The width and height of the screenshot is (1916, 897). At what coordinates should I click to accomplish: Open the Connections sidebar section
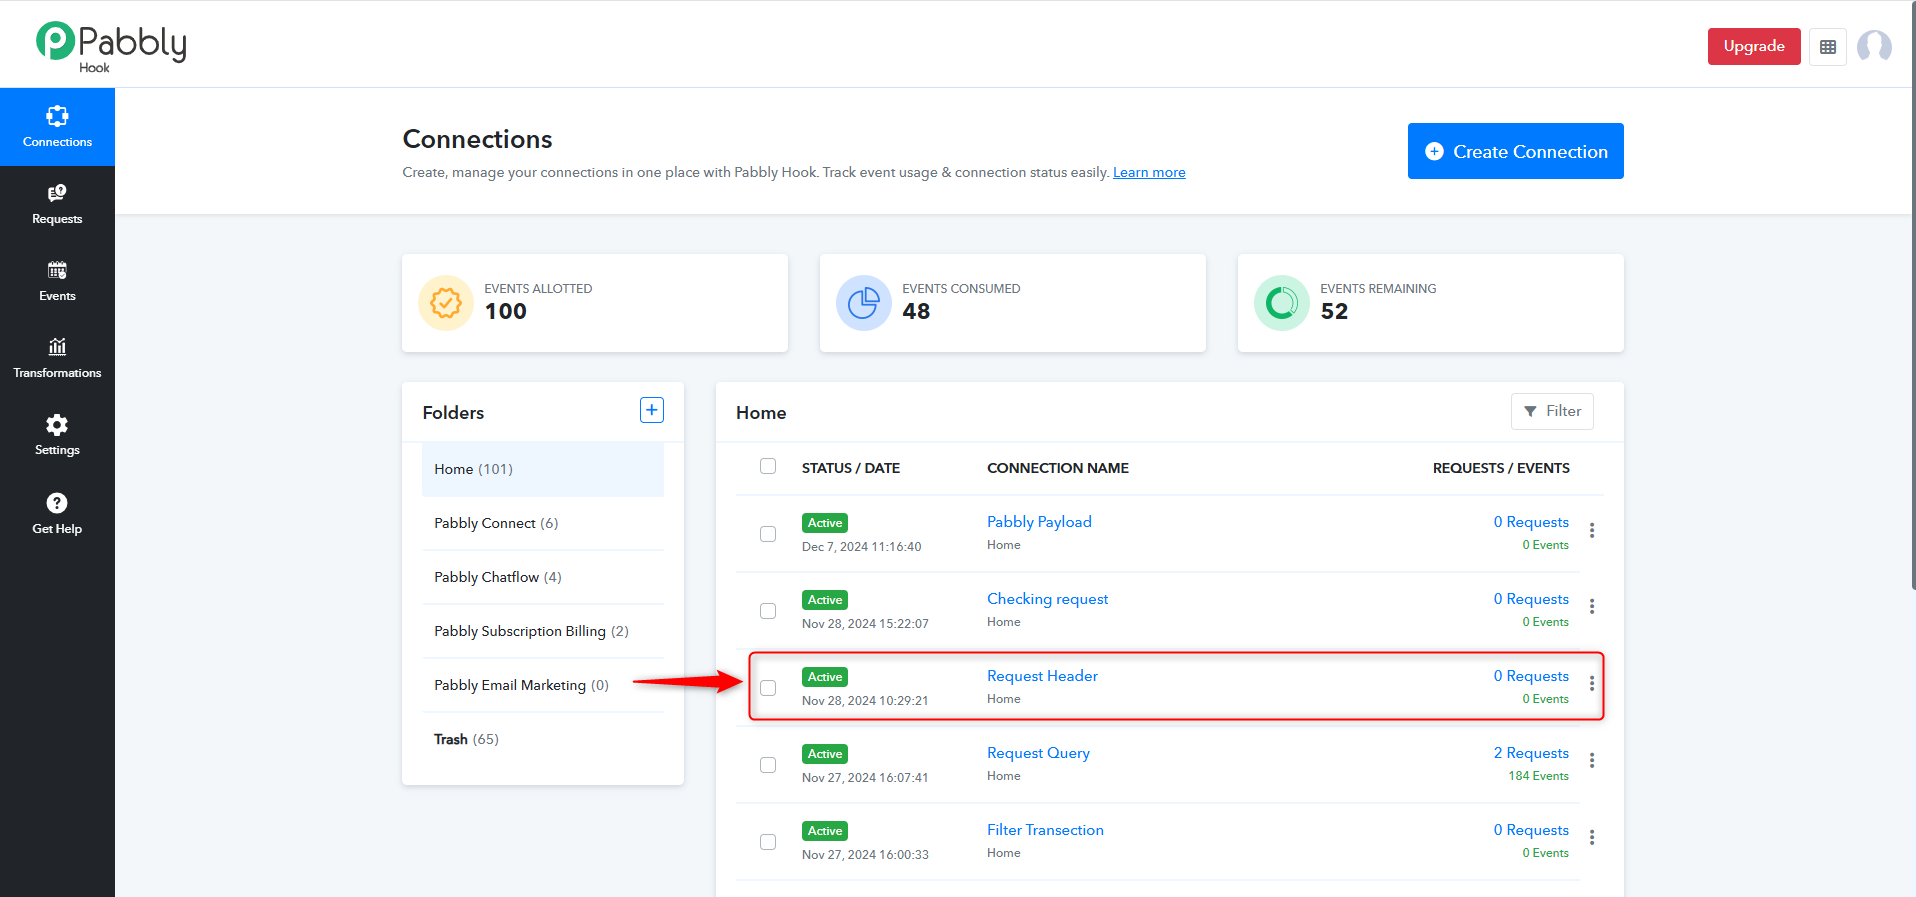57,127
